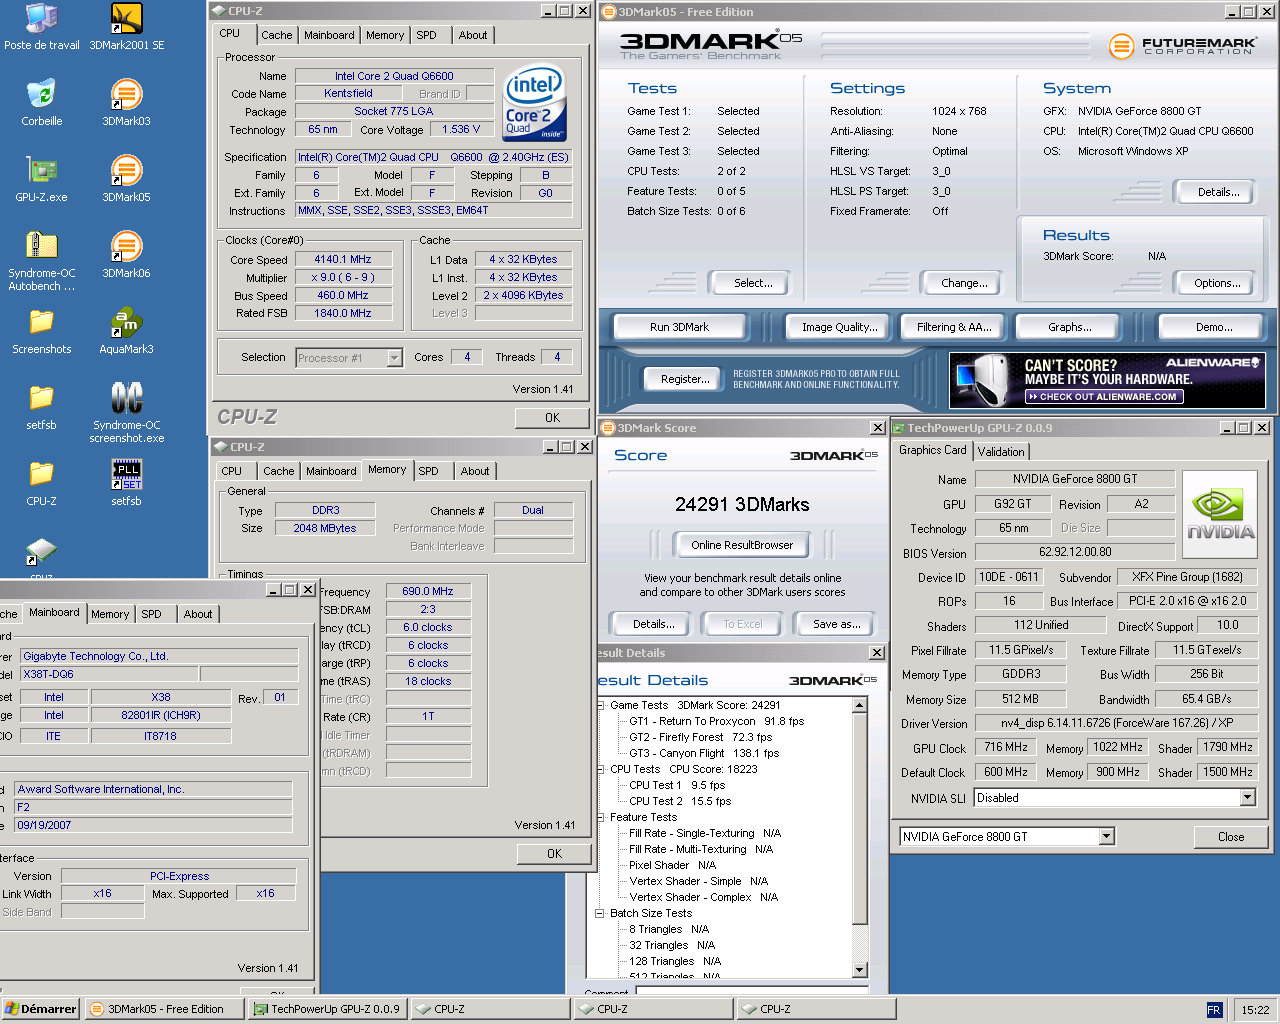Click OK in Memory CPU-Z window
This screenshot has width=1280, height=1024.
pyautogui.click(x=554, y=854)
